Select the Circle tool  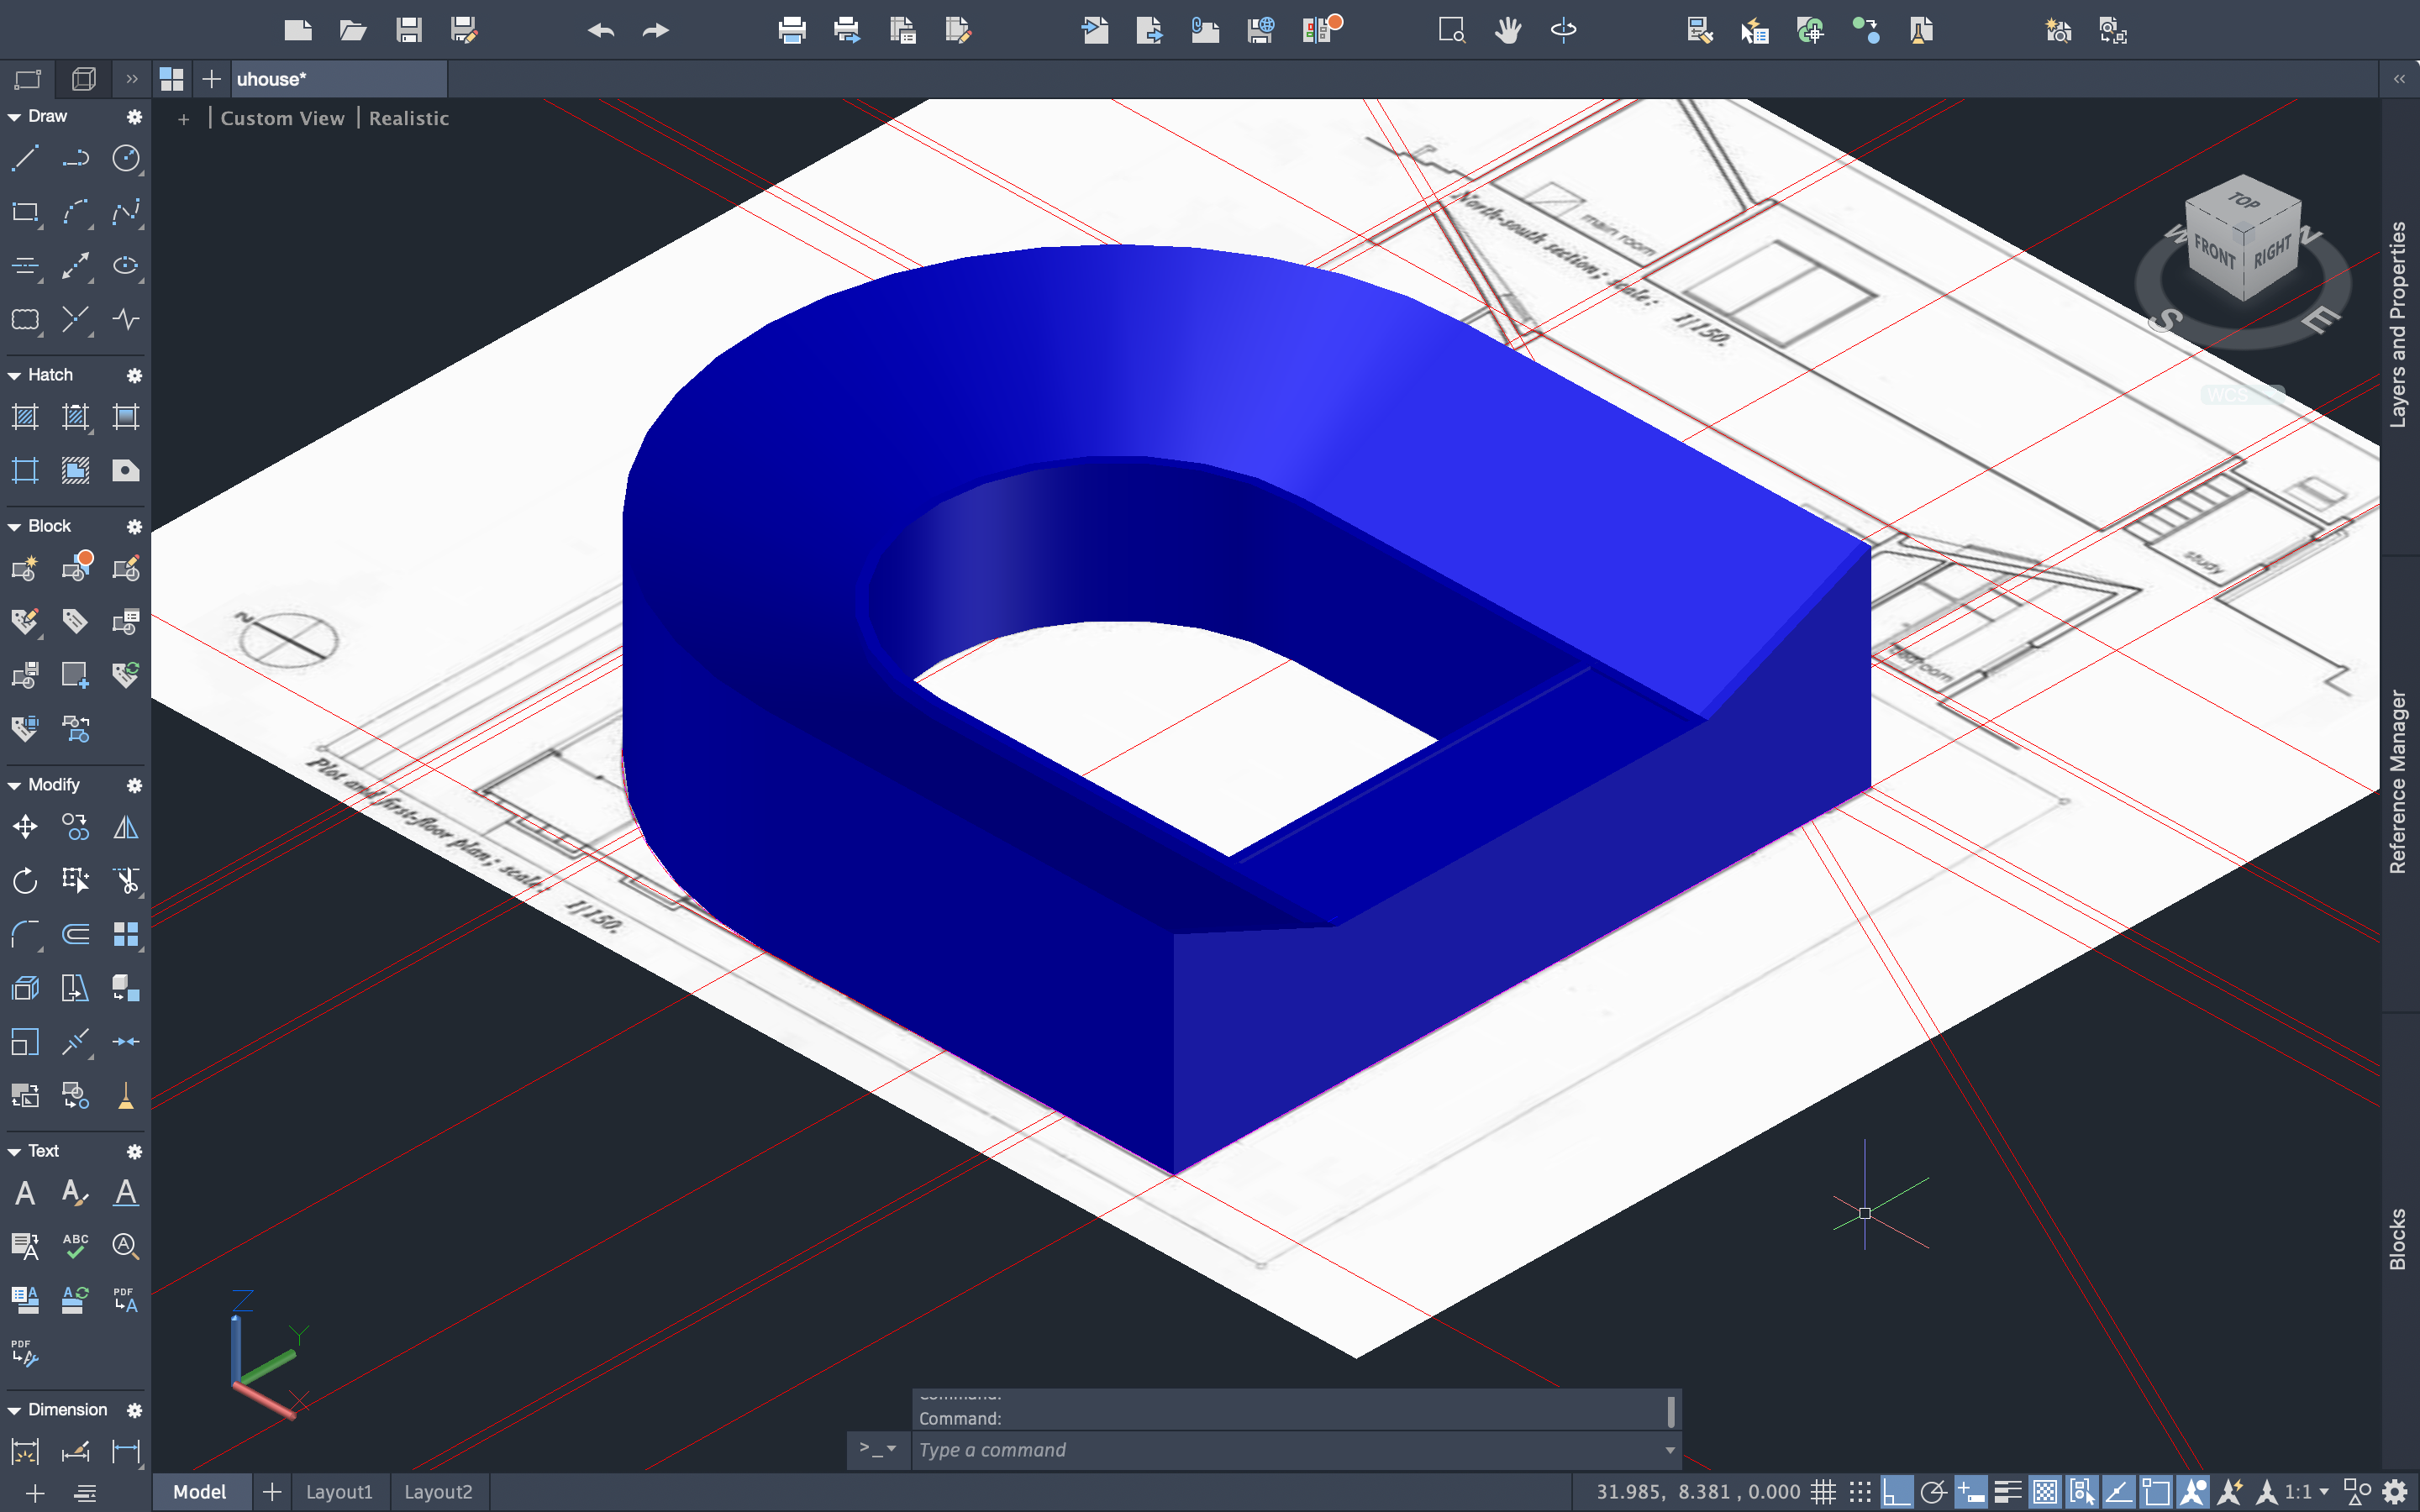click(126, 158)
